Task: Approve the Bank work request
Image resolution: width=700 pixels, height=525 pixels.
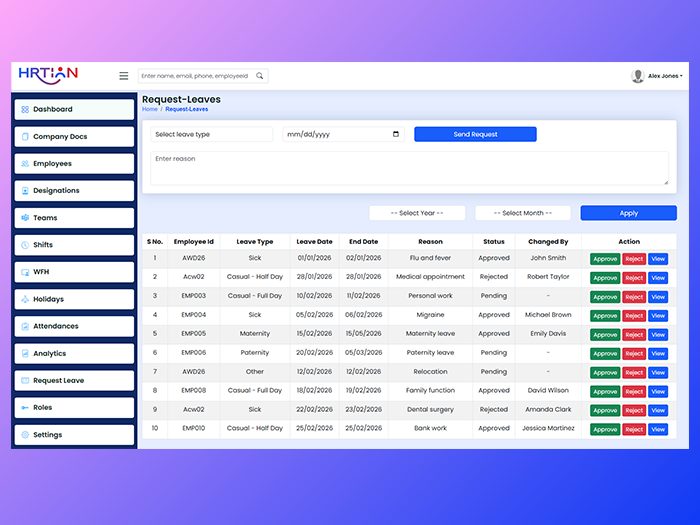Action: [x=605, y=429]
